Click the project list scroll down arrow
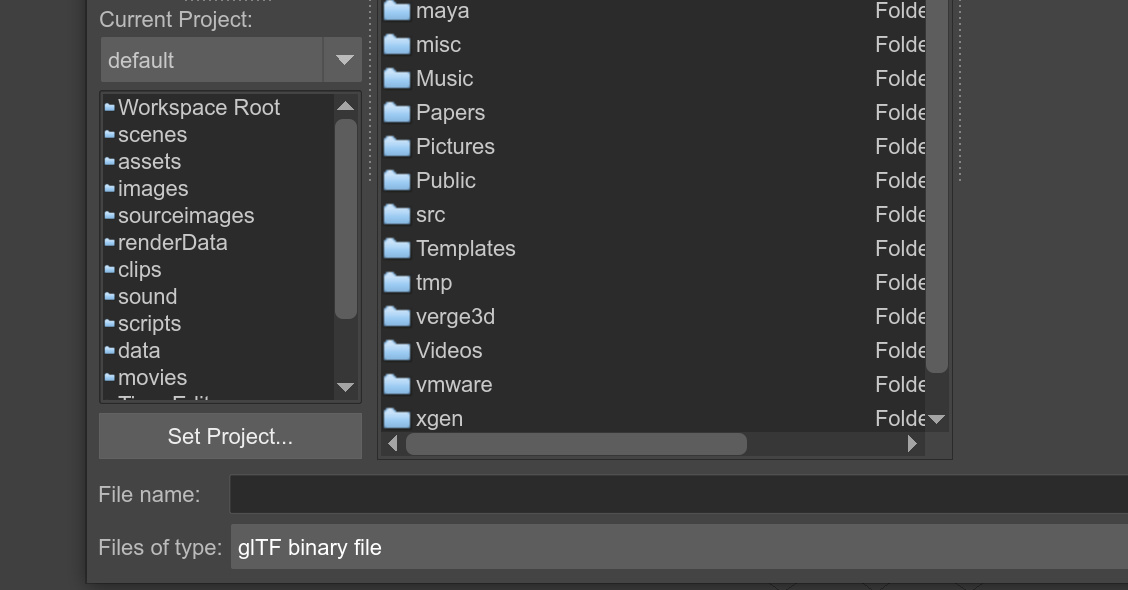The image size is (1128, 590). tap(345, 387)
